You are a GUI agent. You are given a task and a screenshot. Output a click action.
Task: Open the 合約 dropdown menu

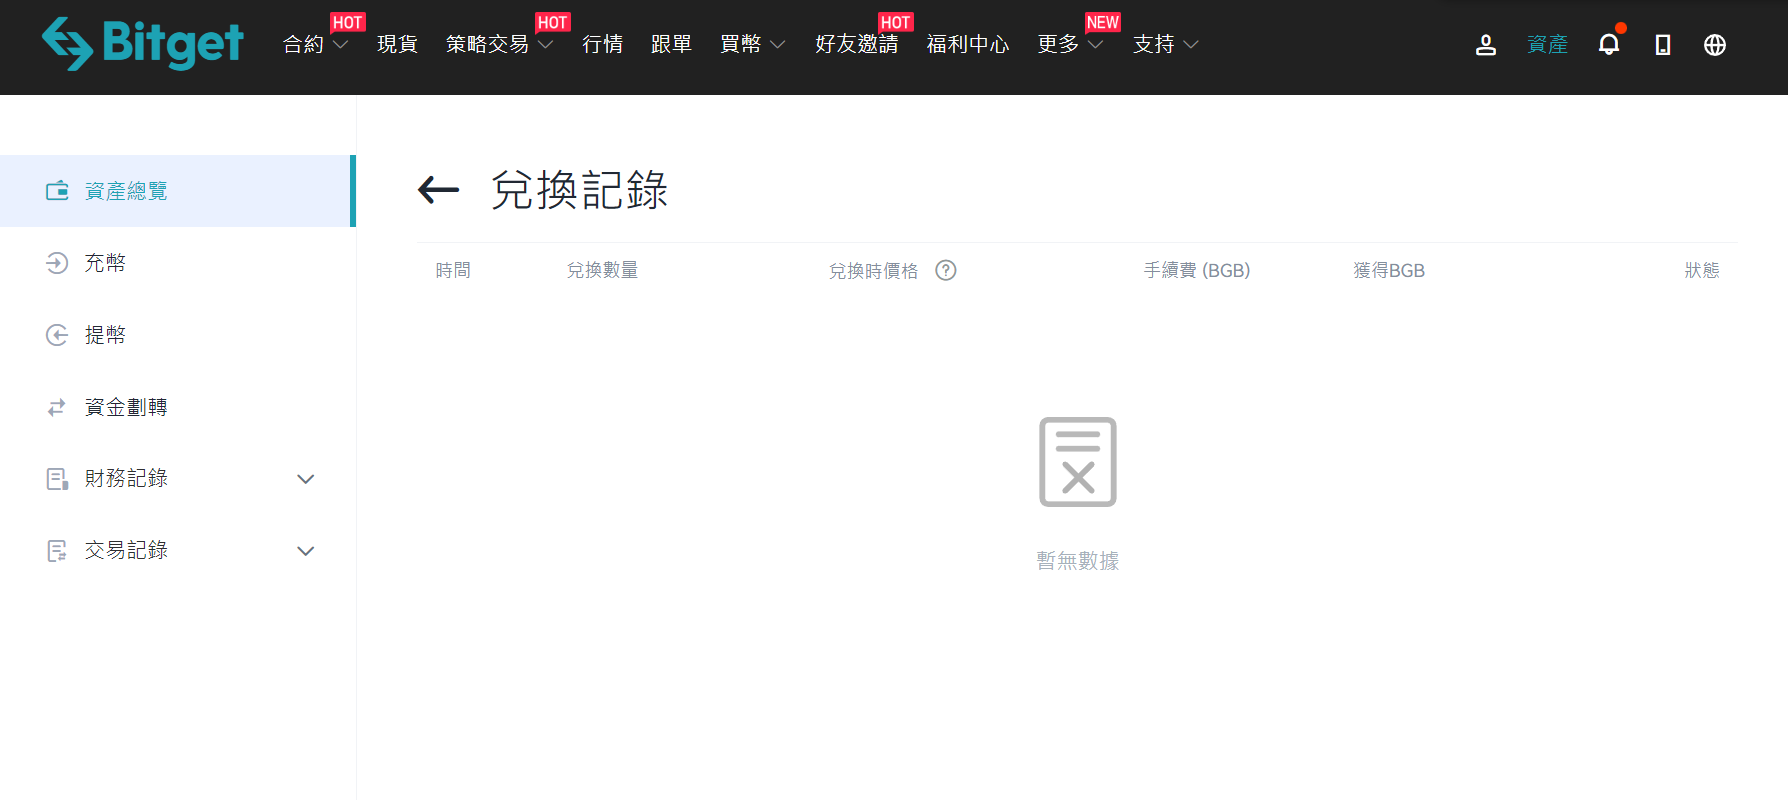[316, 44]
